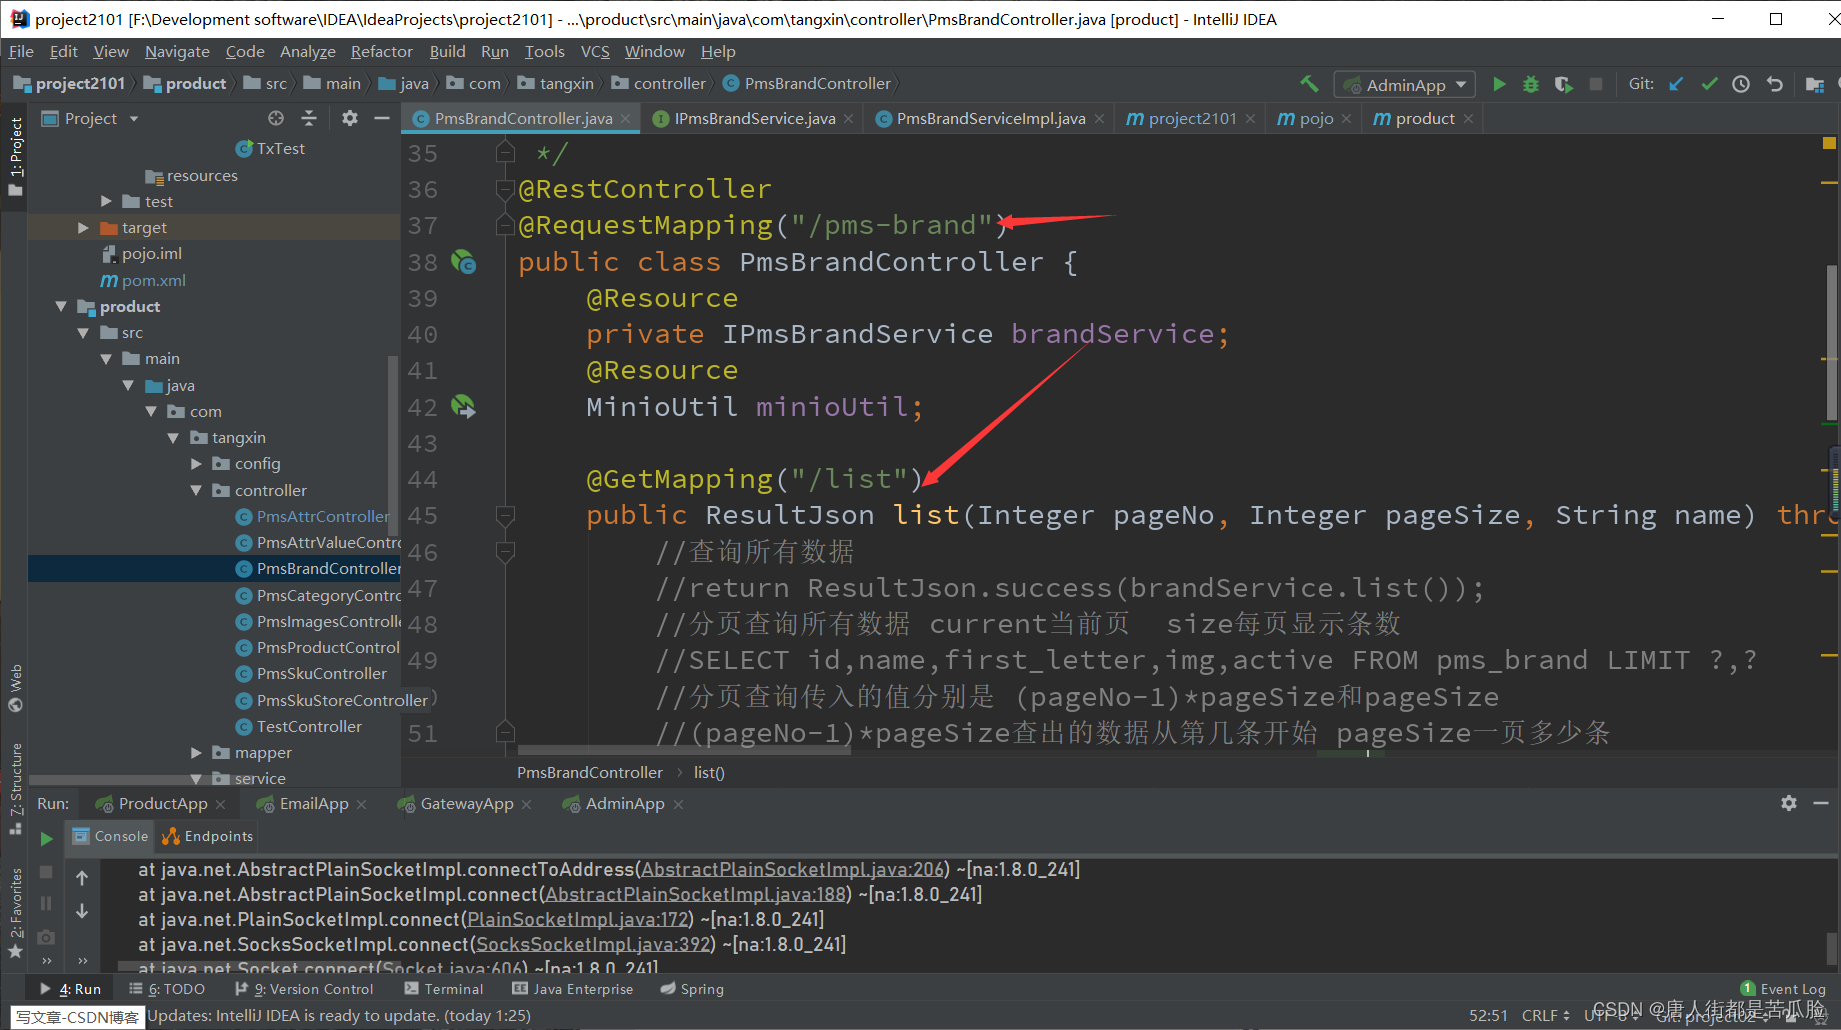Collapse the product module

[x=61, y=307]
